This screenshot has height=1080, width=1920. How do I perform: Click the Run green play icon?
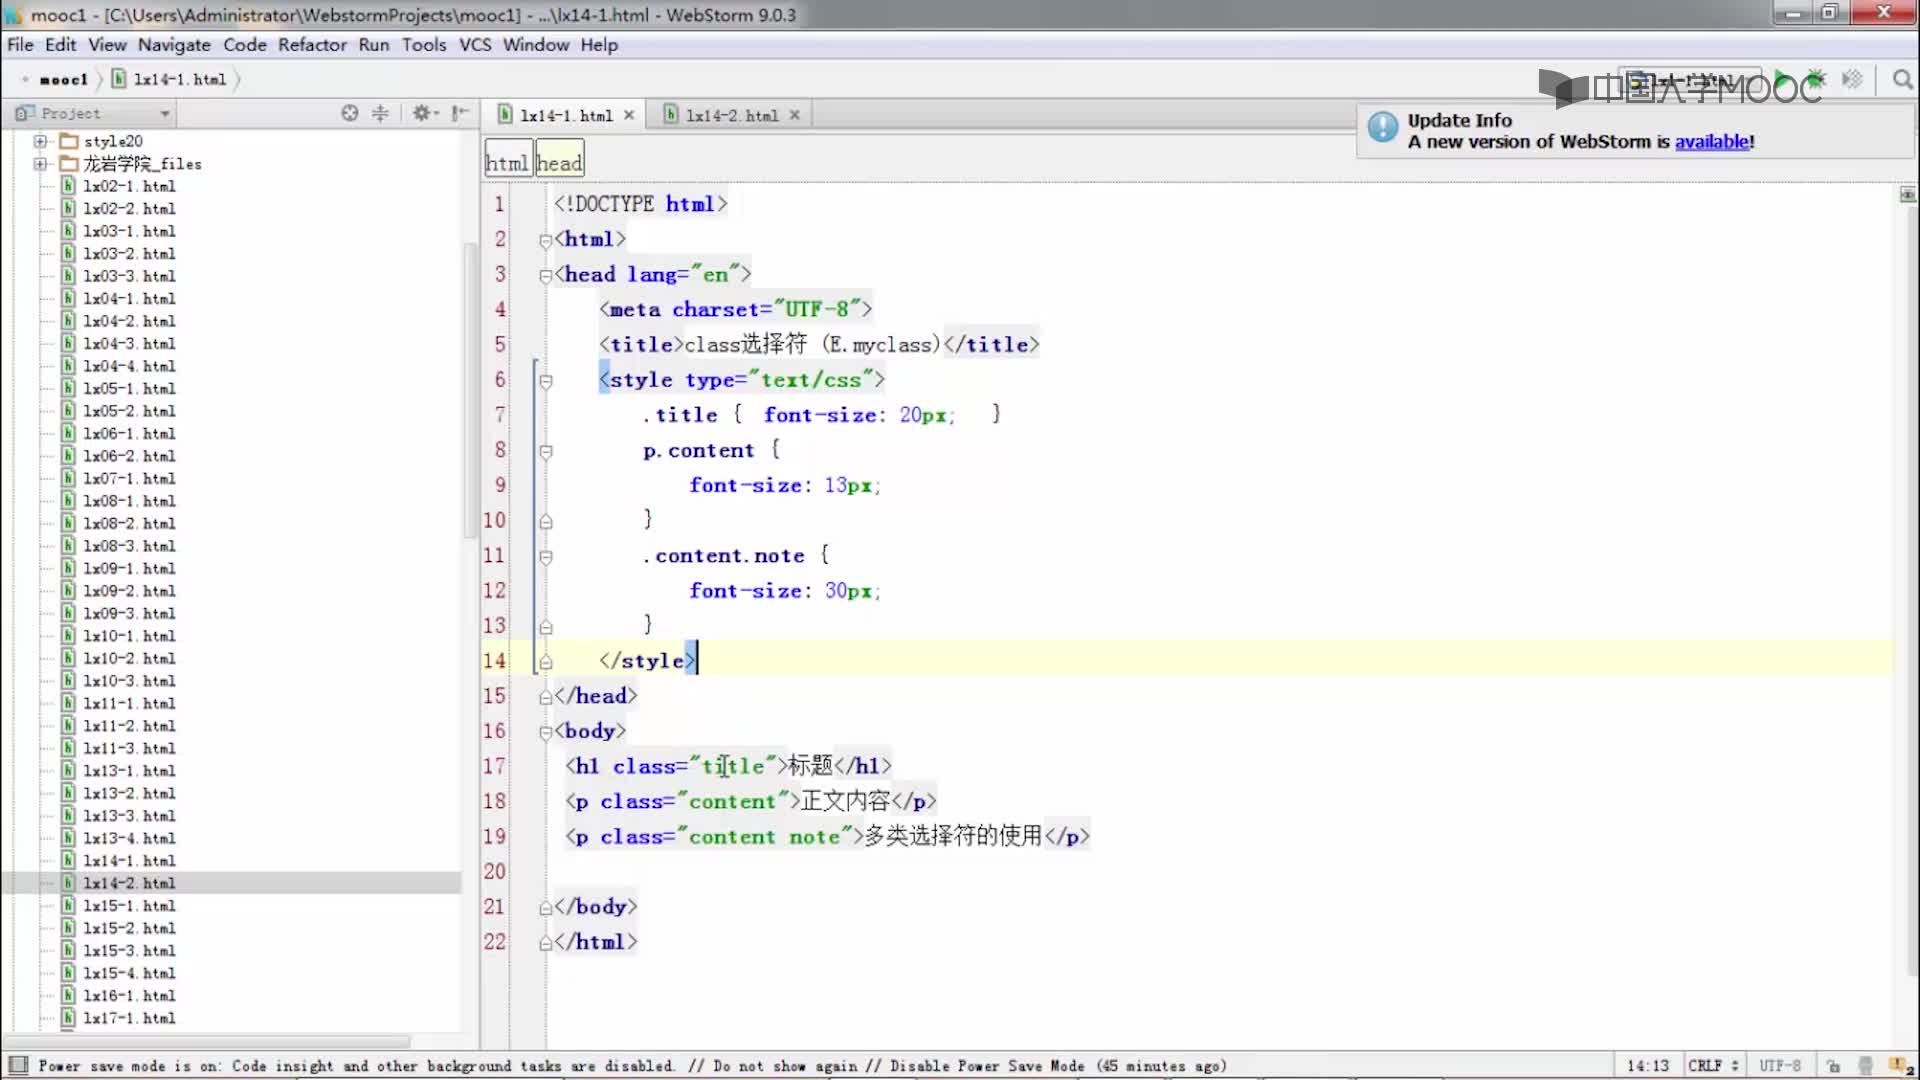click(x=1782, y=79)
